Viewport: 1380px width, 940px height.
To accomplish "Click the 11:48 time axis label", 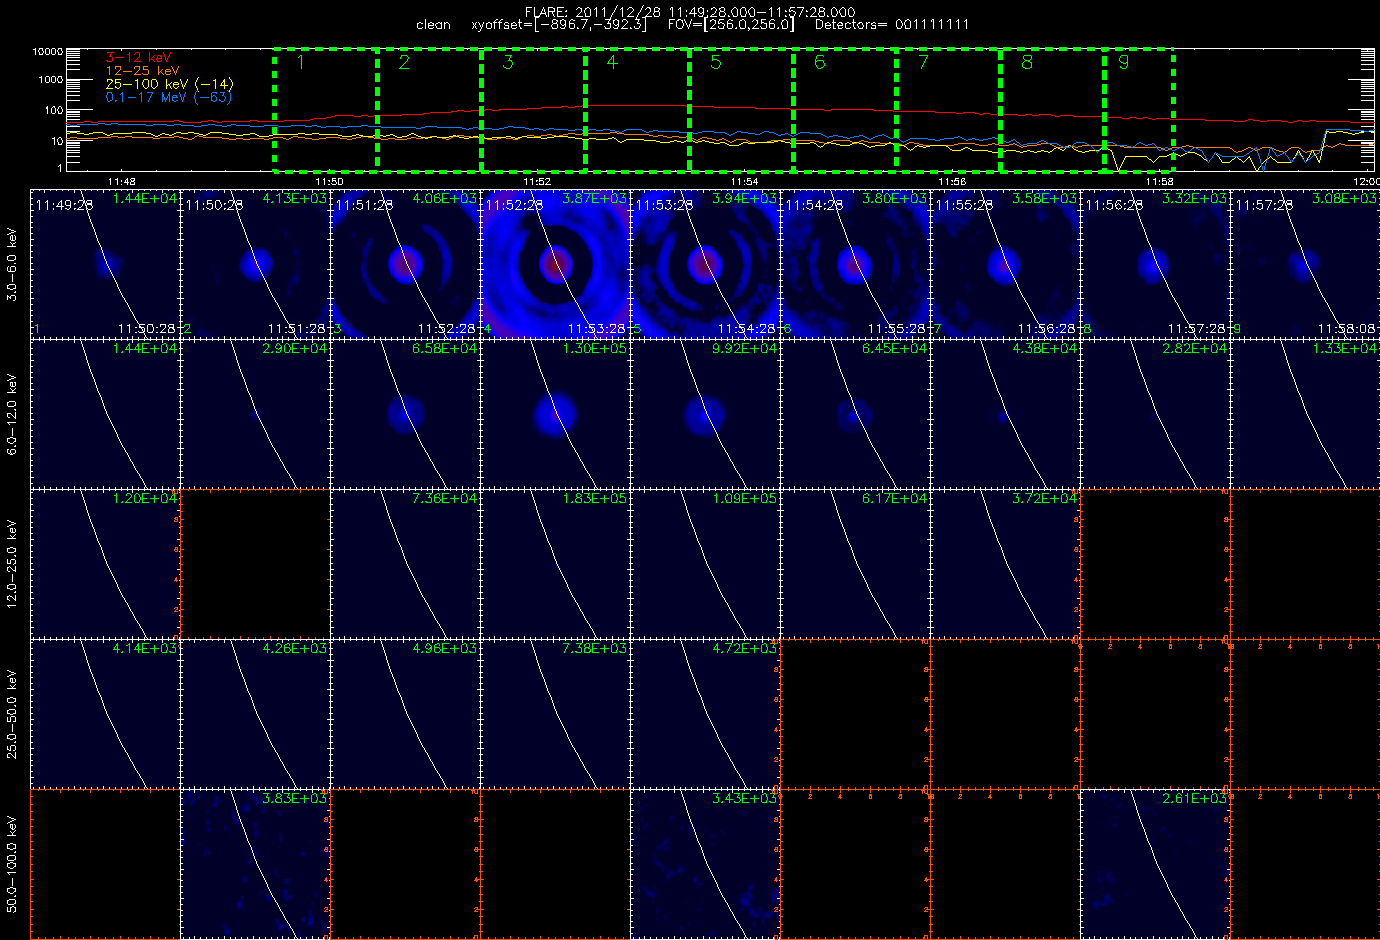I will pos(121,182).
